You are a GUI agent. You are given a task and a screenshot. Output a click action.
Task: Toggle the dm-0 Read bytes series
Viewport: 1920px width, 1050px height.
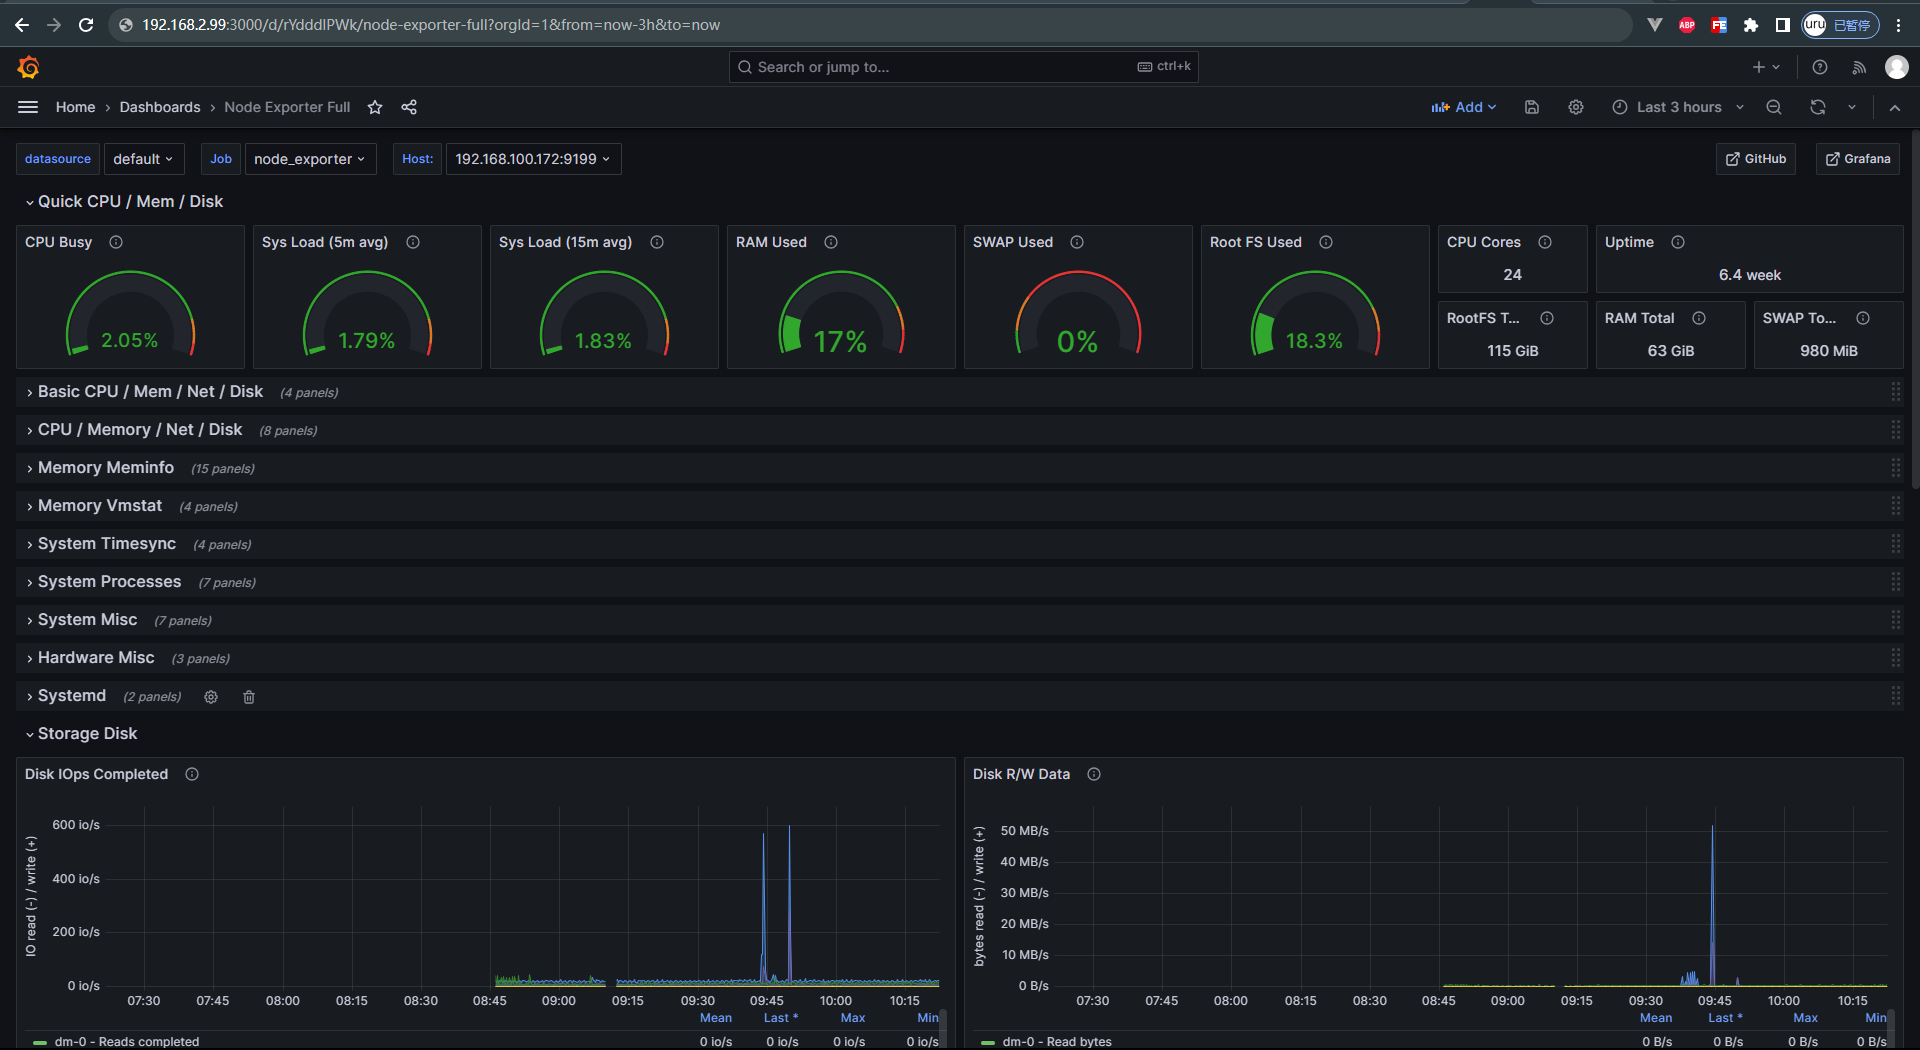(1057, 1041)
